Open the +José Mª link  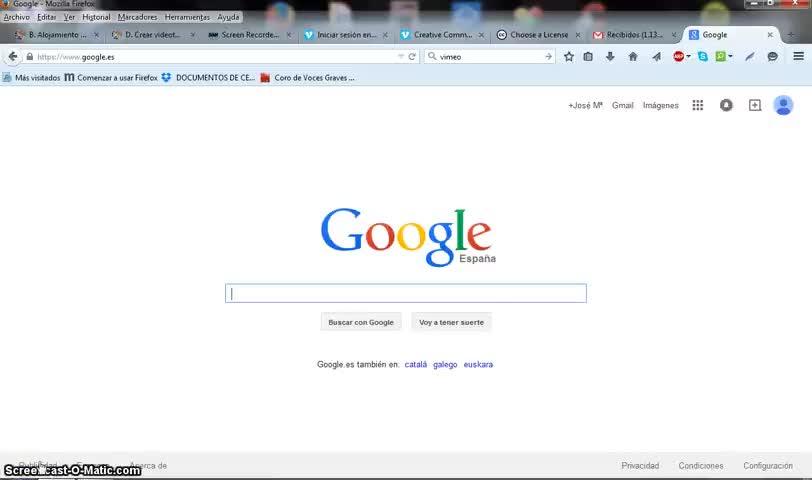(585, 105)
